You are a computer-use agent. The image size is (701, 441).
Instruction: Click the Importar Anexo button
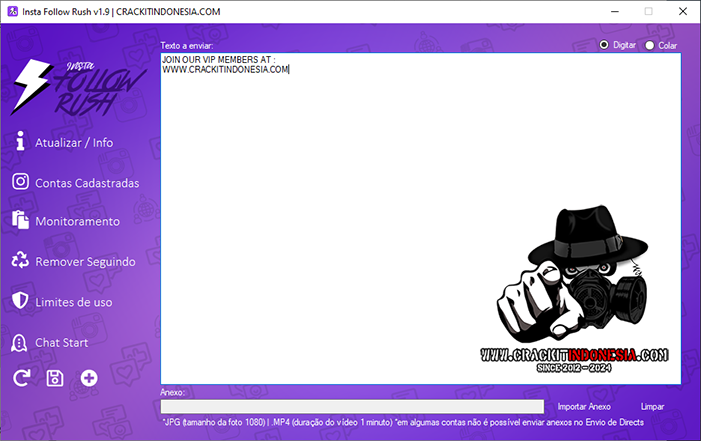pyautogui.click(x=584, y=407)
